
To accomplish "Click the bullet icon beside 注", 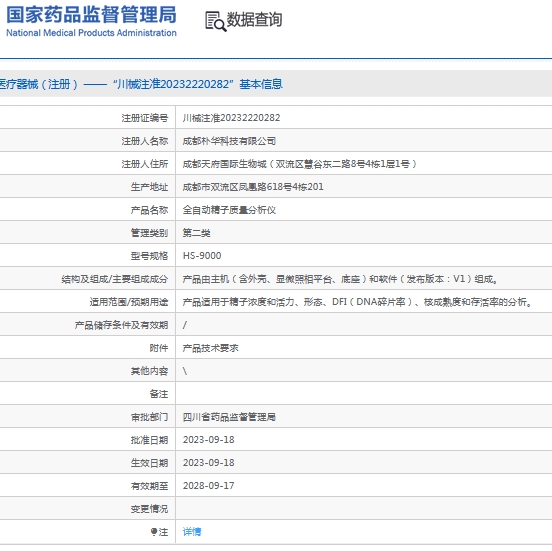I will click(x=154, y=532).
